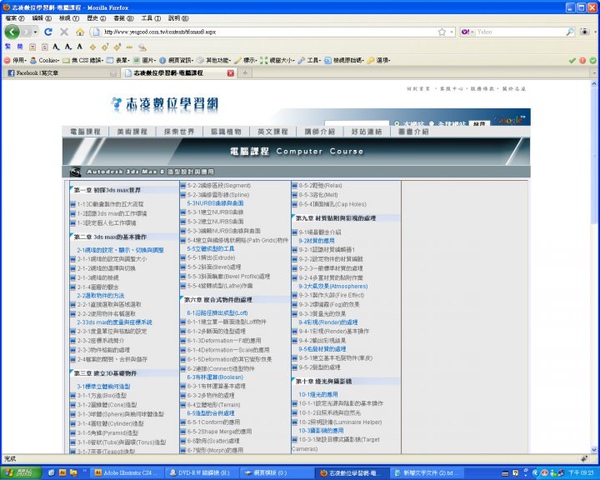
Task: Open the 英文課程 site navigation tab
Action: [272, 132]
